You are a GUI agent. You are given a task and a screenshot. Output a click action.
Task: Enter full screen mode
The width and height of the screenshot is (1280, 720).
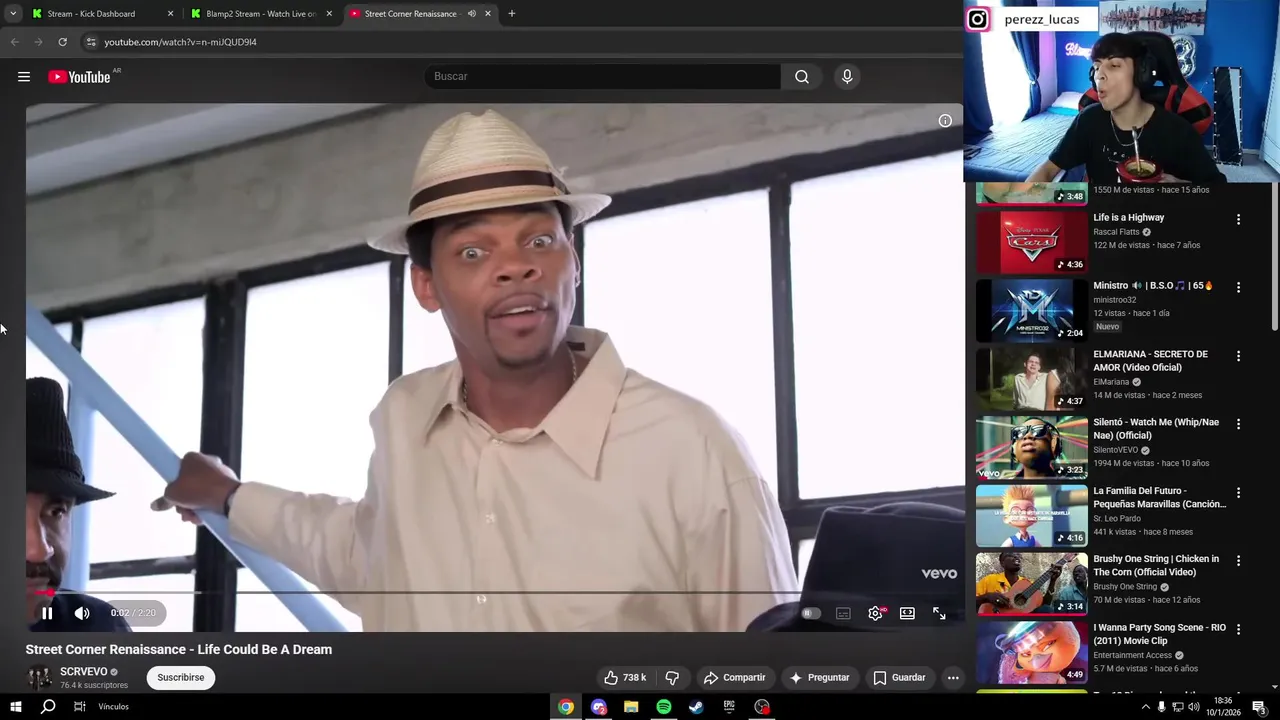point(939,613)
